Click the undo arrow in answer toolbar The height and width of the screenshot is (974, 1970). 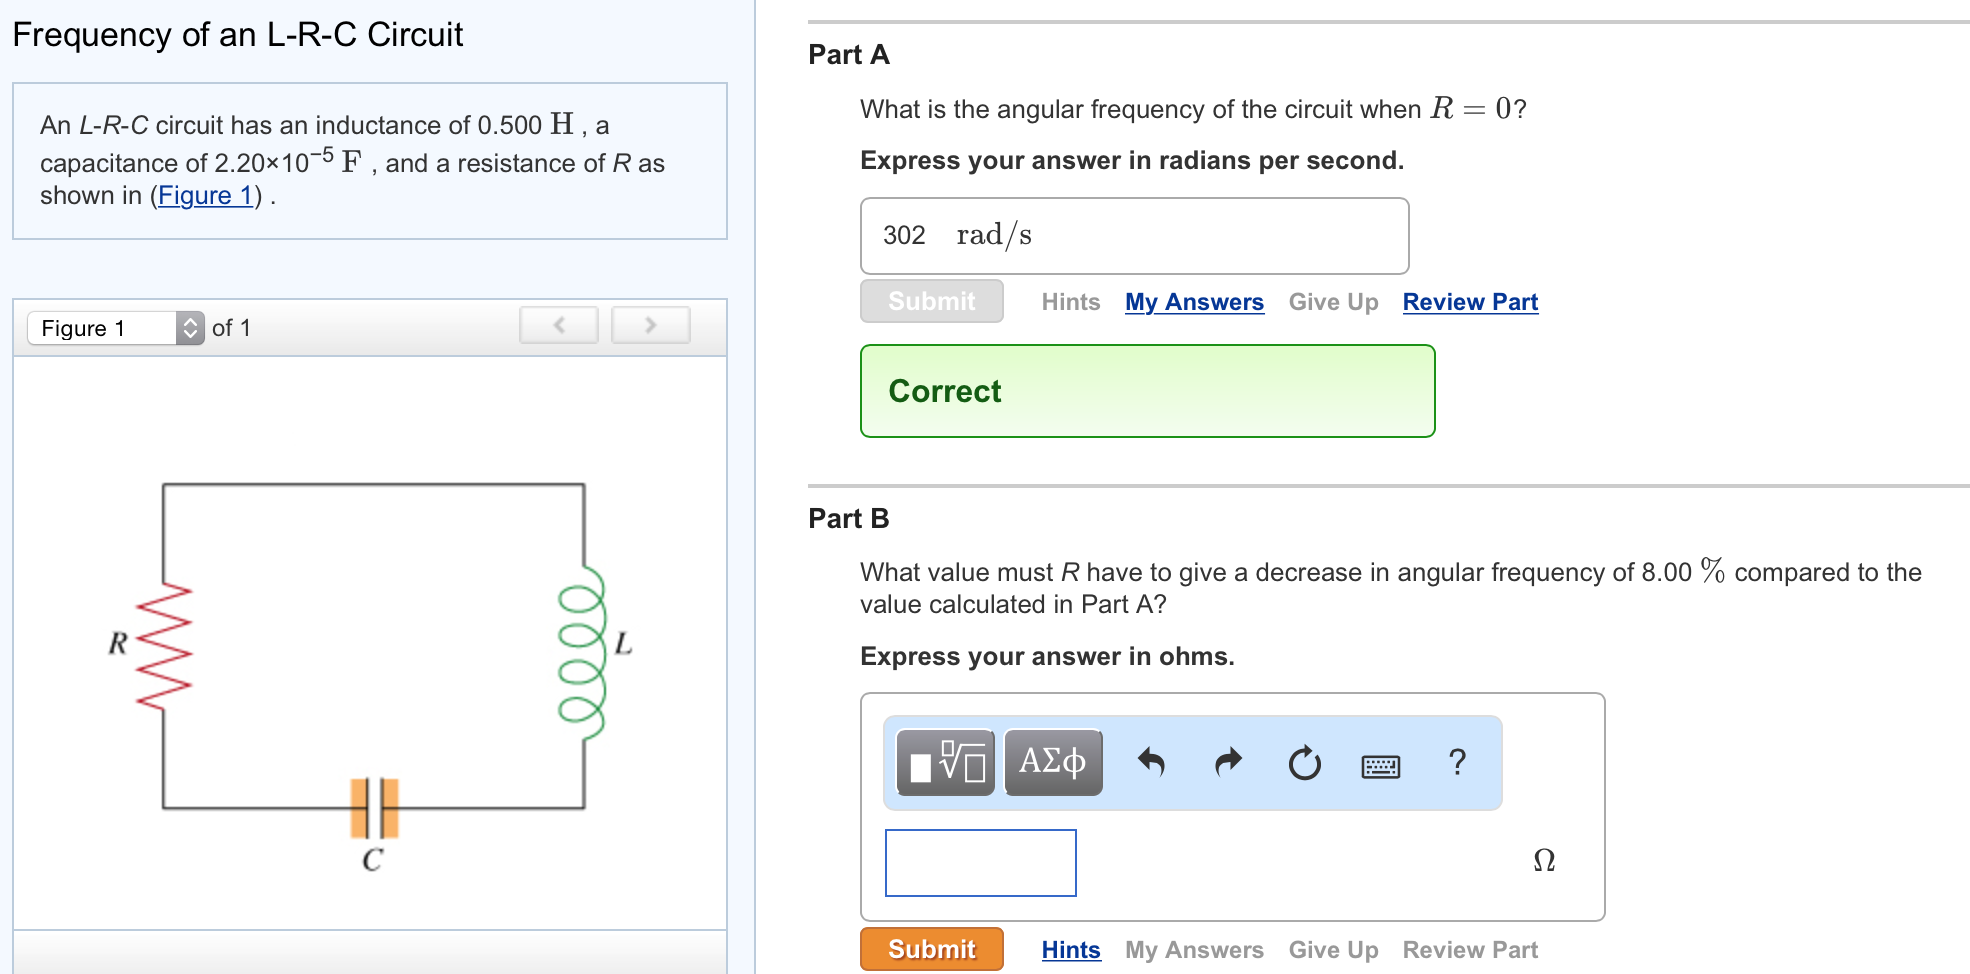(x=1151, y=763)
